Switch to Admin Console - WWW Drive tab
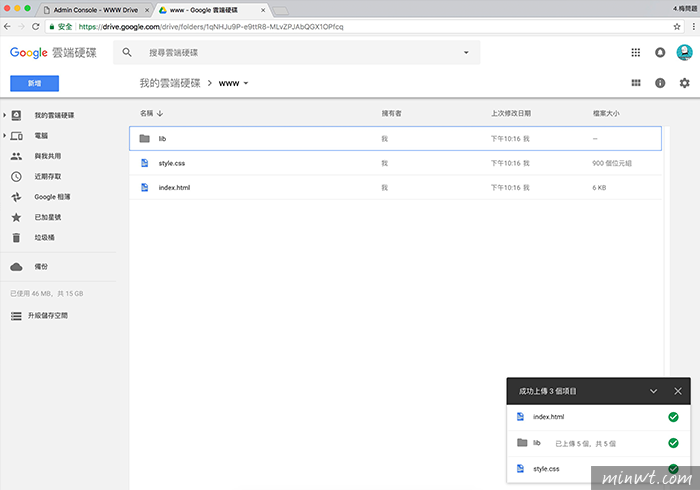700x490 pixels. tap(96, 10)
